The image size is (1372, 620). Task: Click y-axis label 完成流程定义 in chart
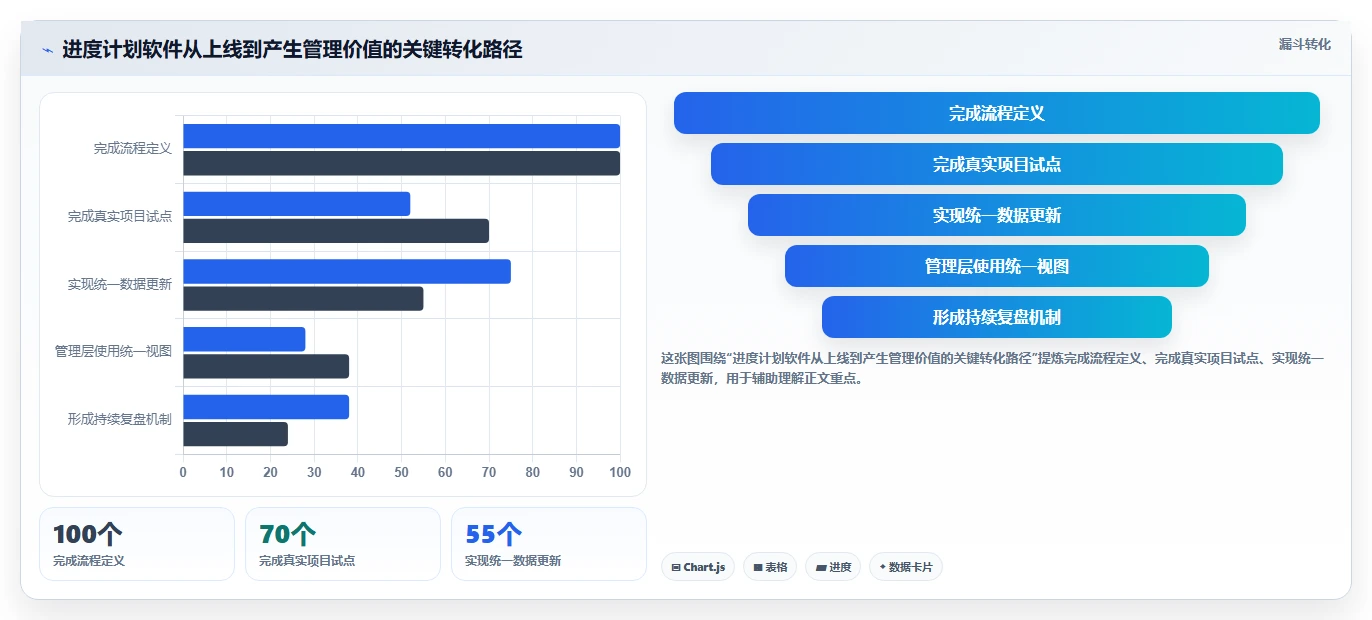pos(133,149)
